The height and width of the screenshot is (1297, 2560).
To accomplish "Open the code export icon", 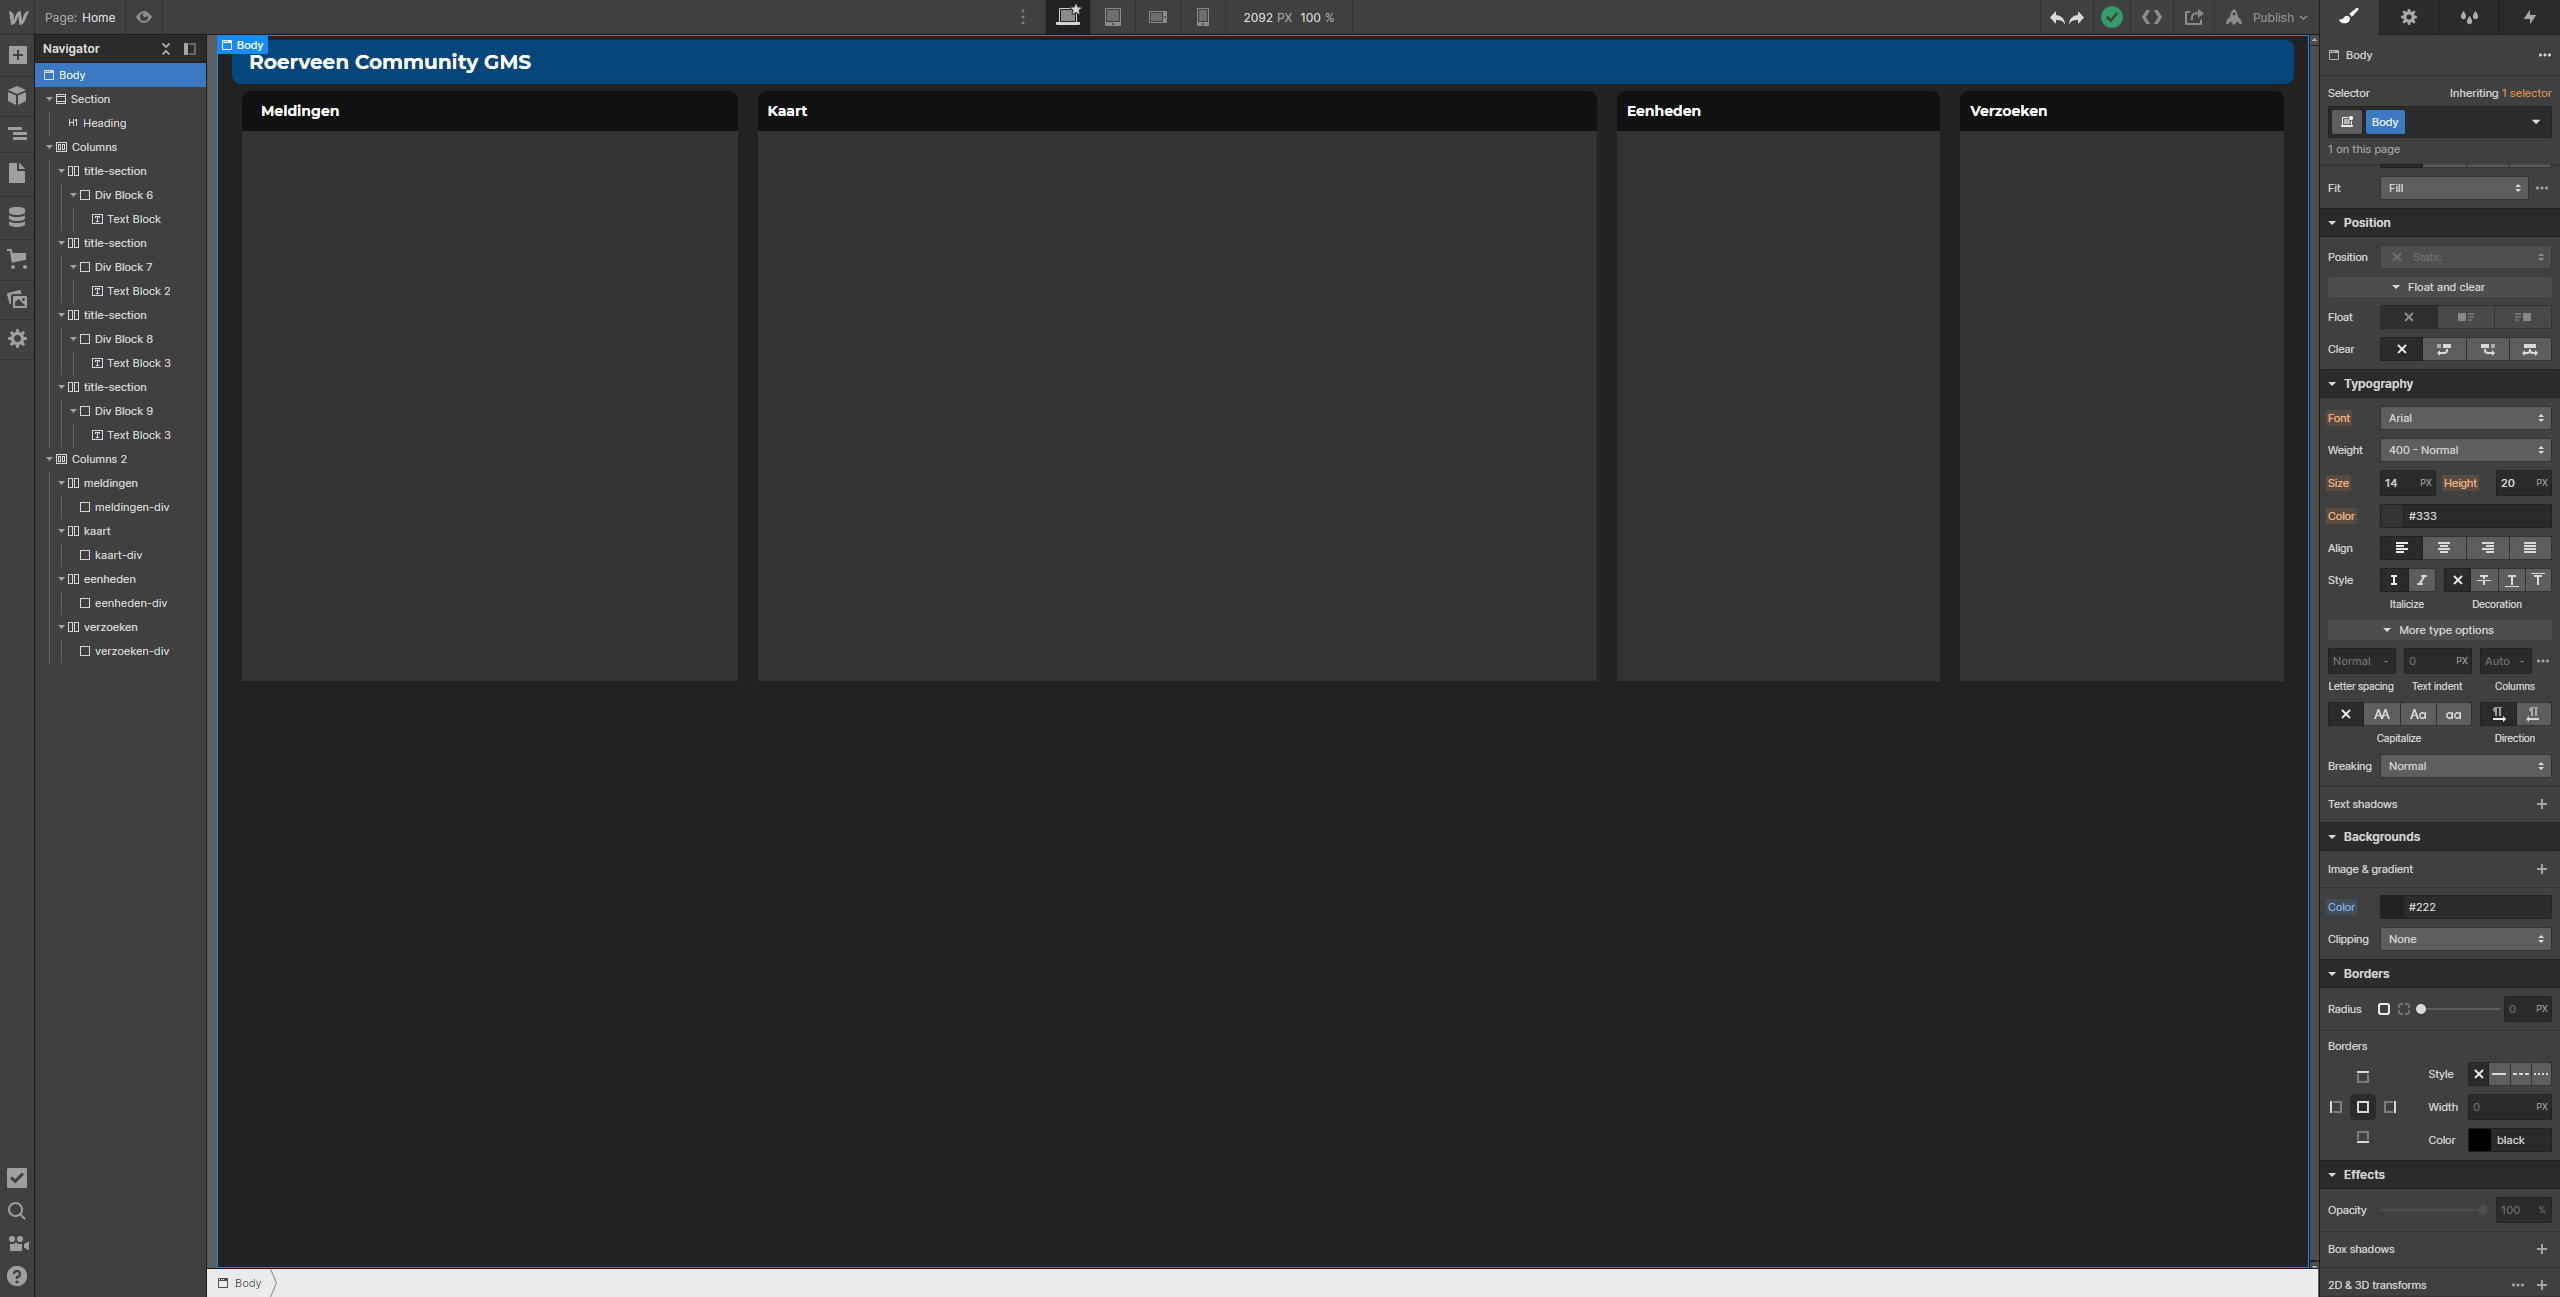I will point(2152,17).
